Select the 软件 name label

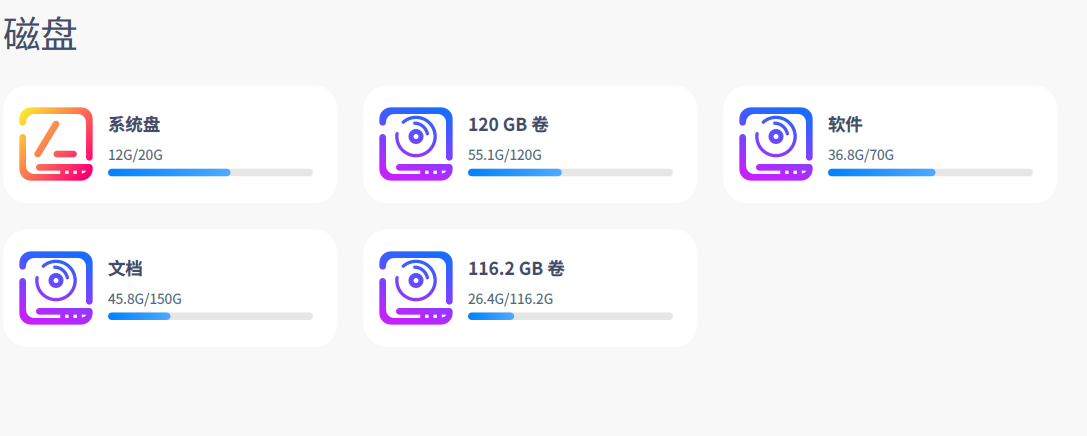point(845,125)
